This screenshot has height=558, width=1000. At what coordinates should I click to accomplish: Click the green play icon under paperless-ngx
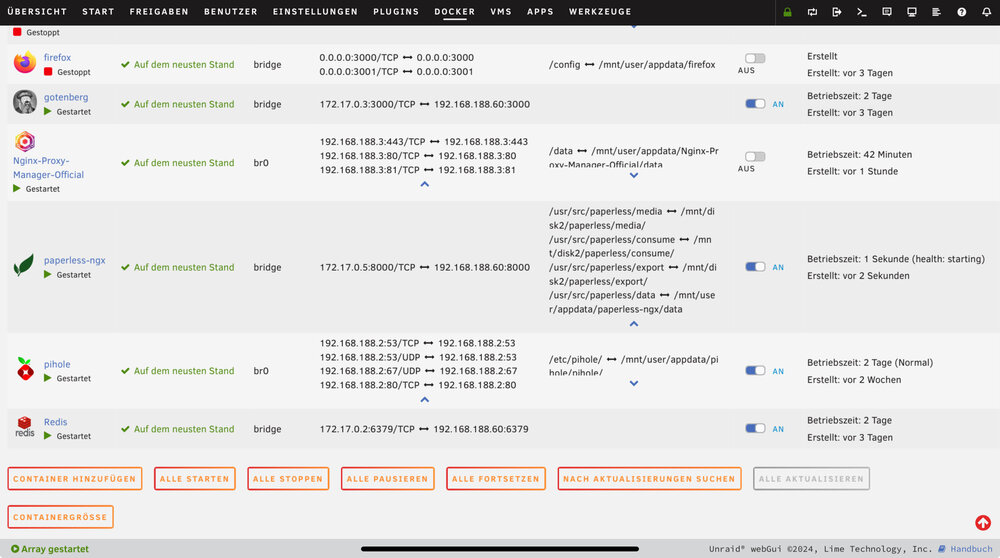pyautogui.click(x=48, y=274)
